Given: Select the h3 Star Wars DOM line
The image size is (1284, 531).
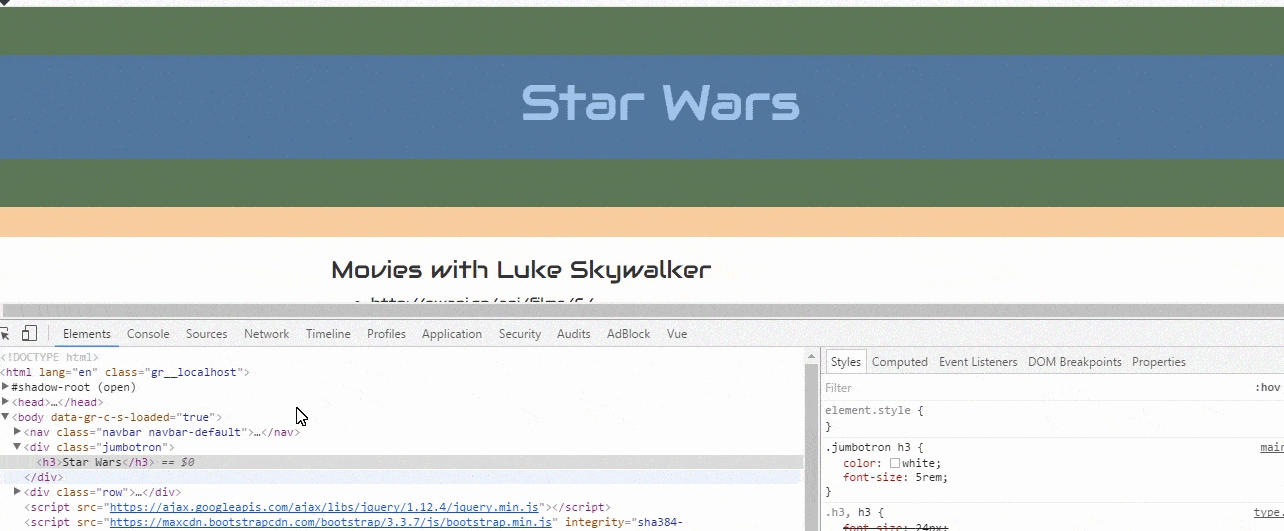Looking at the screenshot, I should [401, 462].
